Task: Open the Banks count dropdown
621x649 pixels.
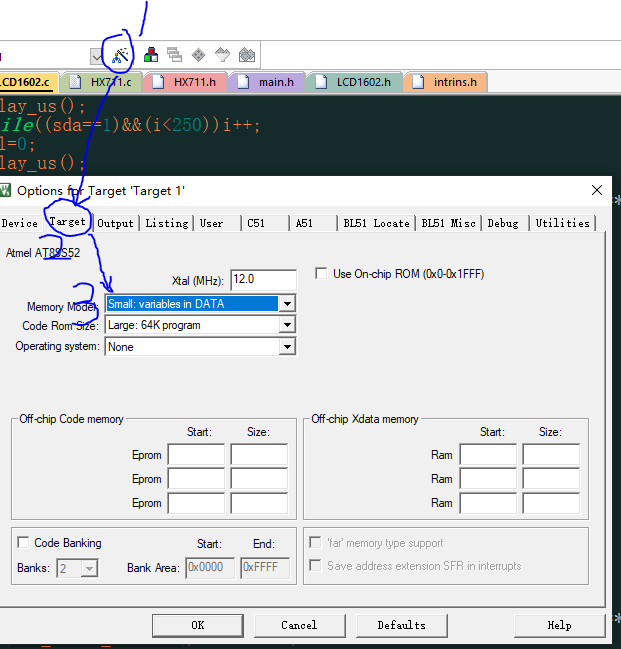Action: [89, 568]
